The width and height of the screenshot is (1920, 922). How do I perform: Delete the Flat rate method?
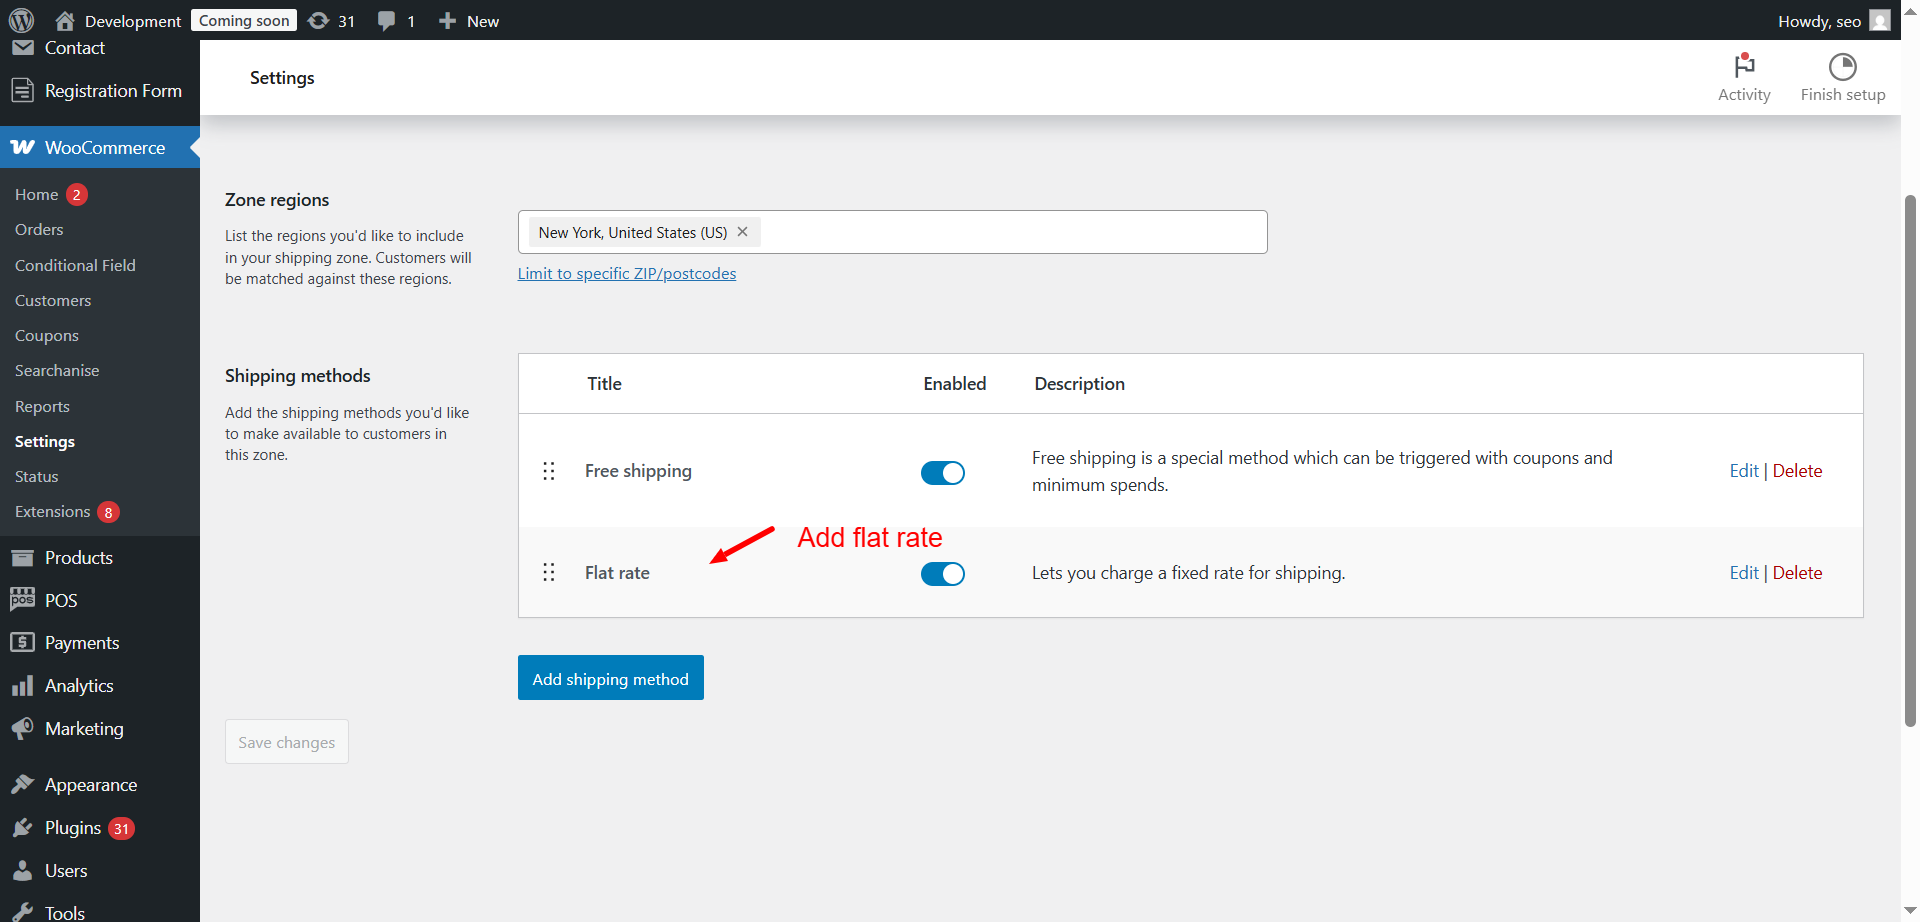click(1797, 573)
